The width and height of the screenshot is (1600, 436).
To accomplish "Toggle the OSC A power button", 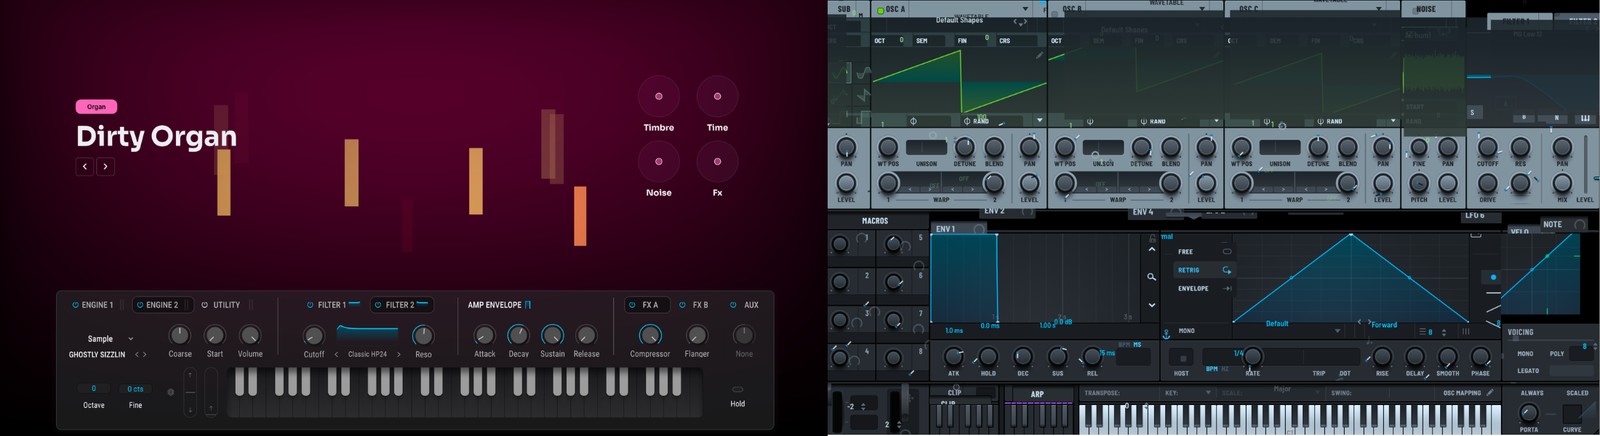I will coord(880,10).
